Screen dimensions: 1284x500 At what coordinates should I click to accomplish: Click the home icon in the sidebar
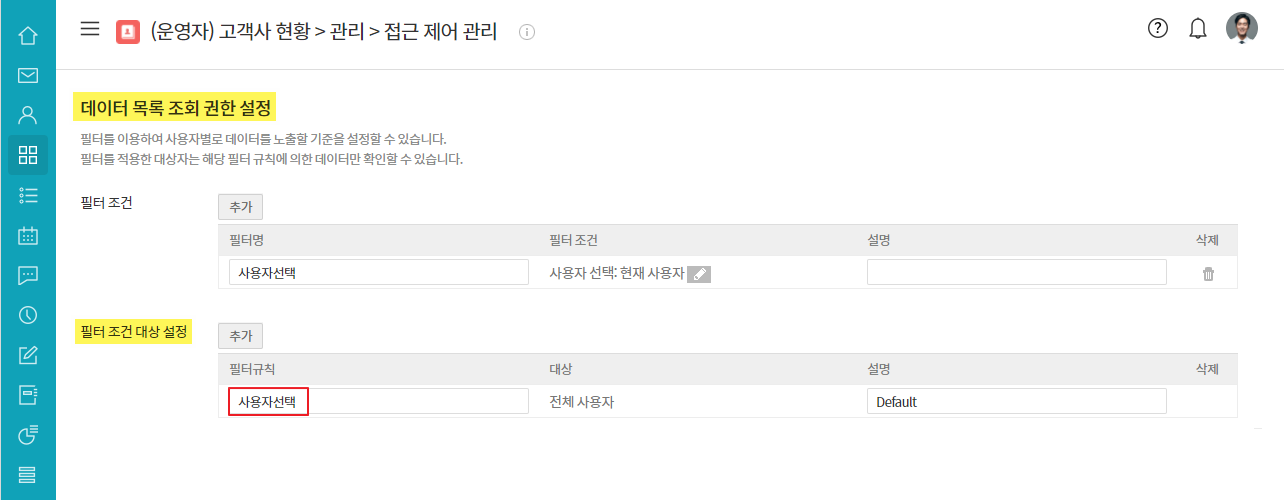[28, 36]
